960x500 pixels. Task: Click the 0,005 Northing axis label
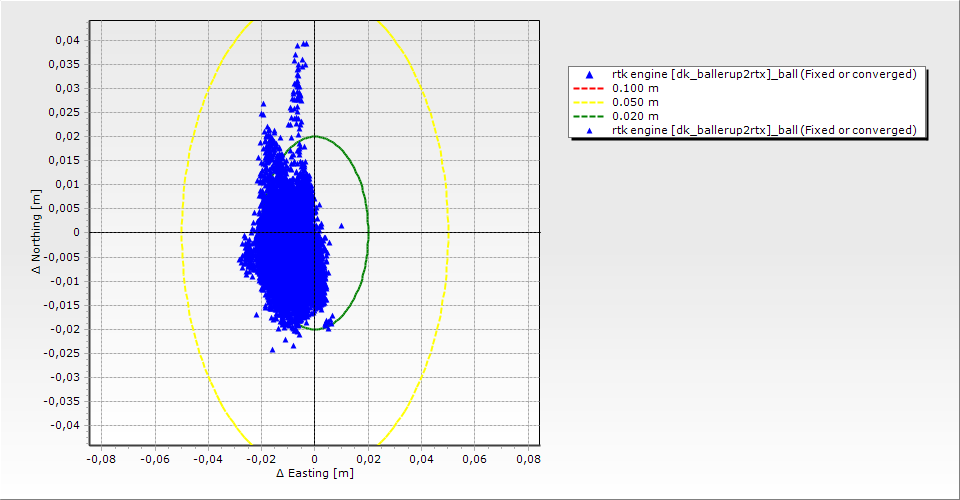(x=64, y=208)
